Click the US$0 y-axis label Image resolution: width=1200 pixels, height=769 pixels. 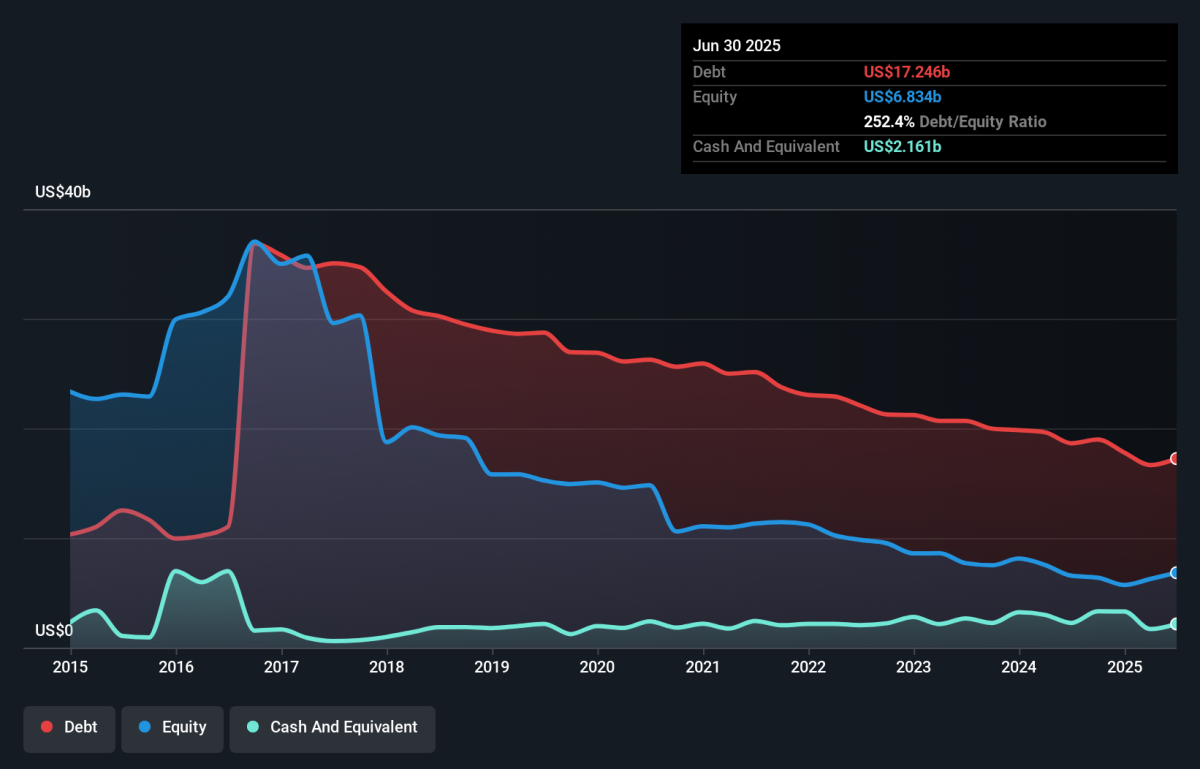54,631
